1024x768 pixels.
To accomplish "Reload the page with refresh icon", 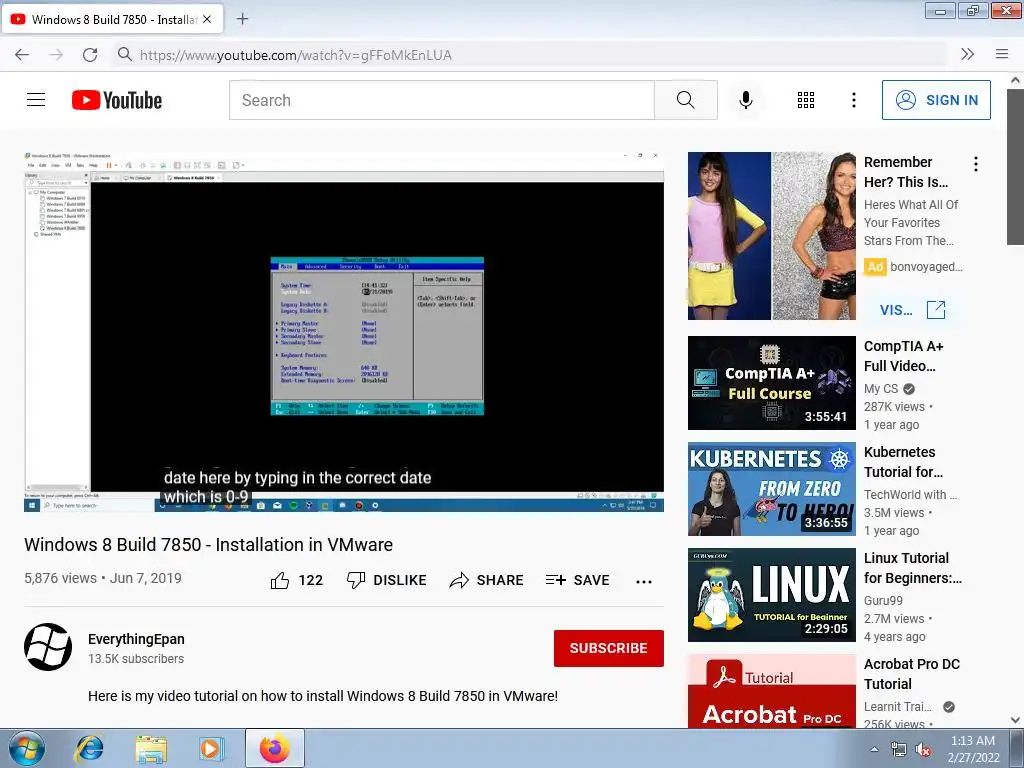I will (x=90, y=55).
